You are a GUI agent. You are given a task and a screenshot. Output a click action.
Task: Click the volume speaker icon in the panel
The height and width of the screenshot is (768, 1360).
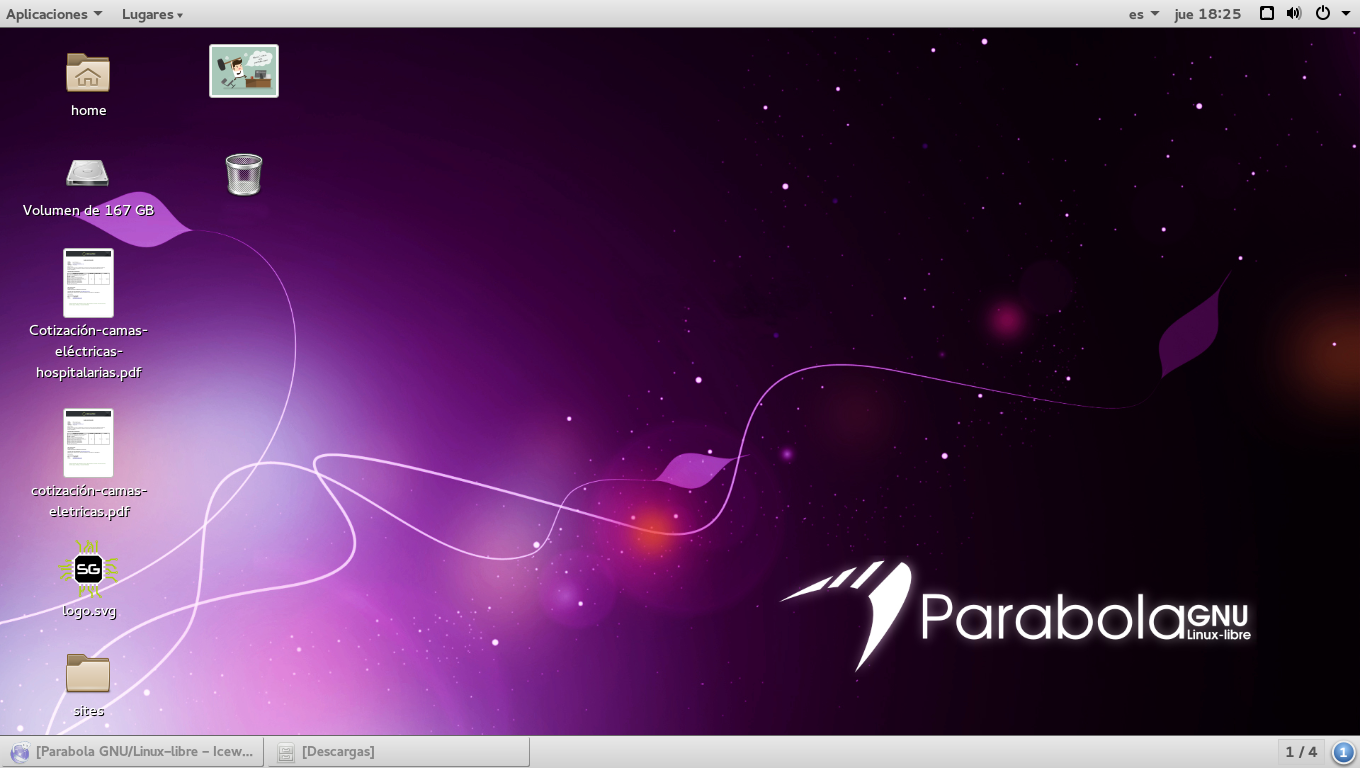(1294, 13)
